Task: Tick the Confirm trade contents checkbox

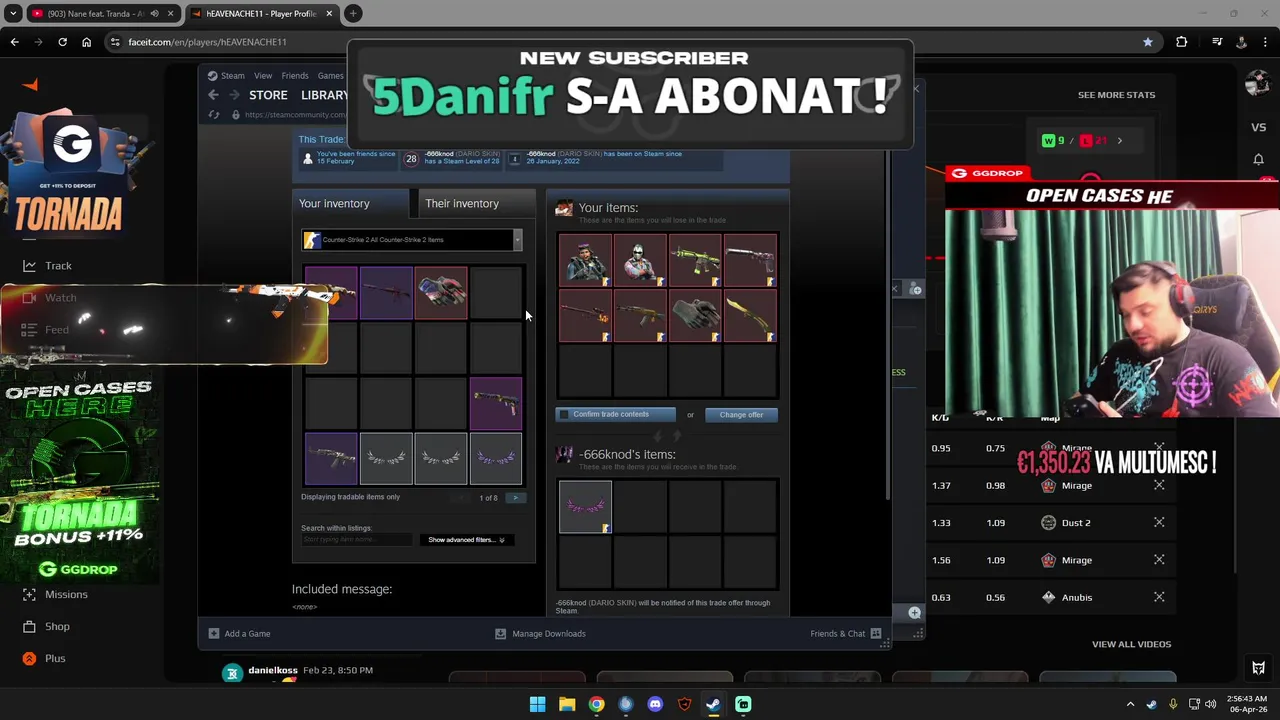Action: 564,414
